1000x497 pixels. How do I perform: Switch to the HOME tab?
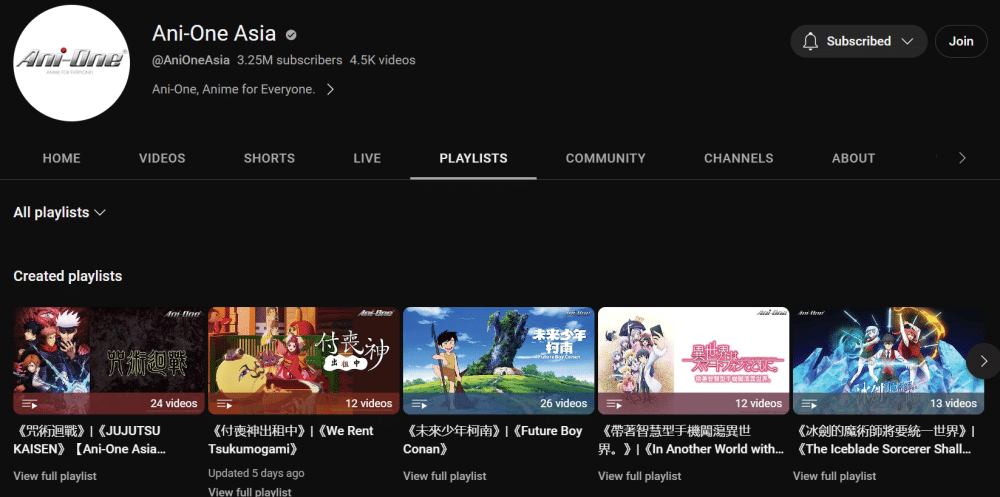click(61, 158)
